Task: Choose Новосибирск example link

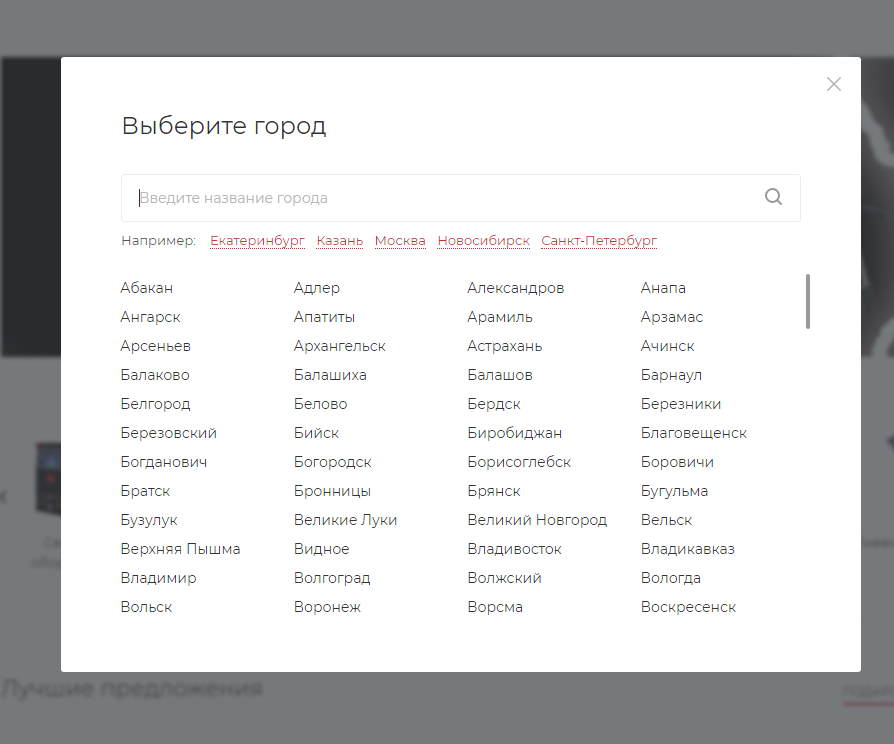Action: (483, 241)
